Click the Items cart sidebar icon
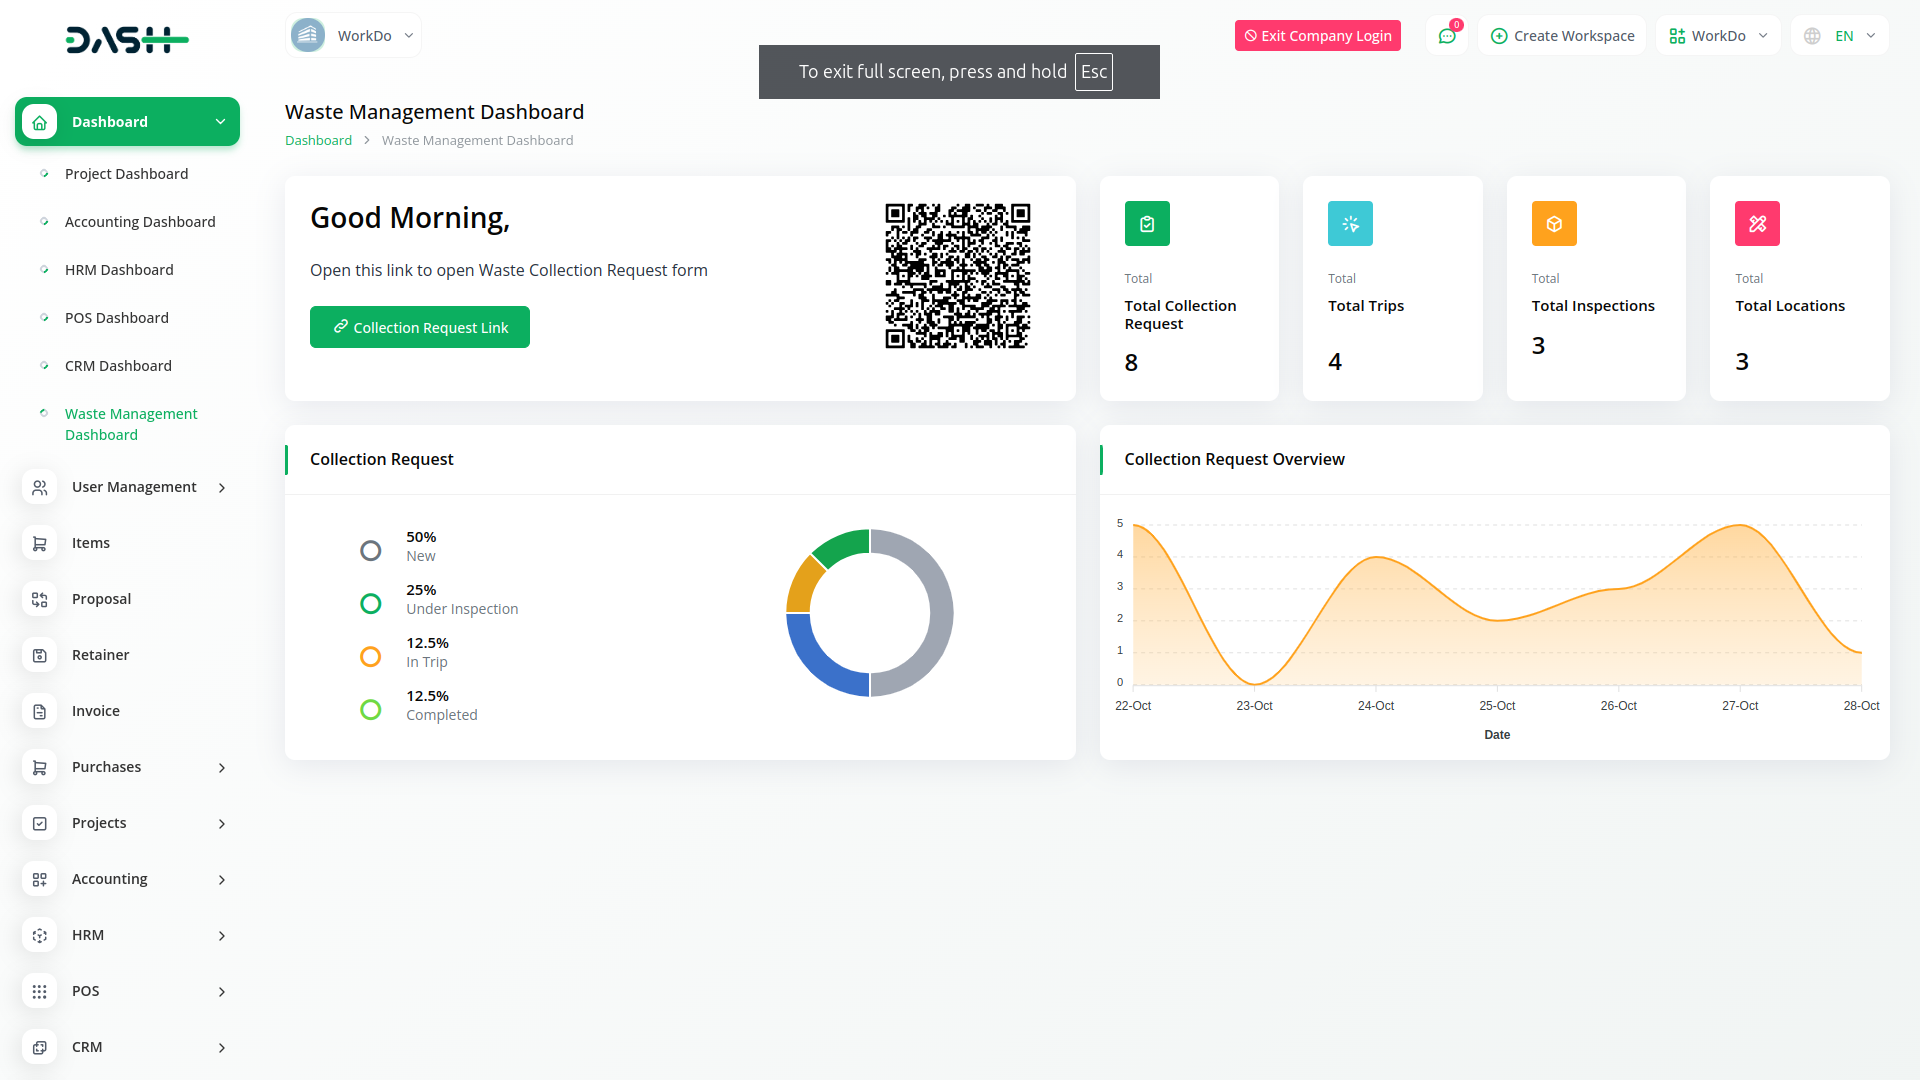This screenshot has height=1080, width=1920. coord(40,543)
